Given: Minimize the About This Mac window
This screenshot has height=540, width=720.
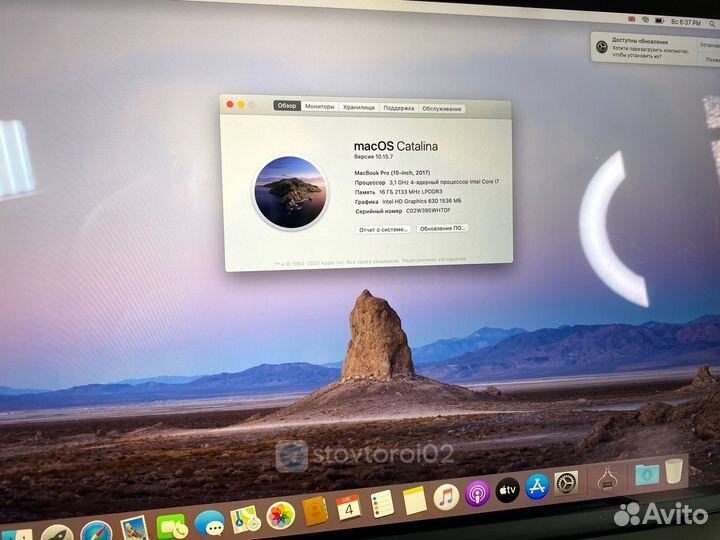Looking at the screenshot, I should (x=241, y=105).
